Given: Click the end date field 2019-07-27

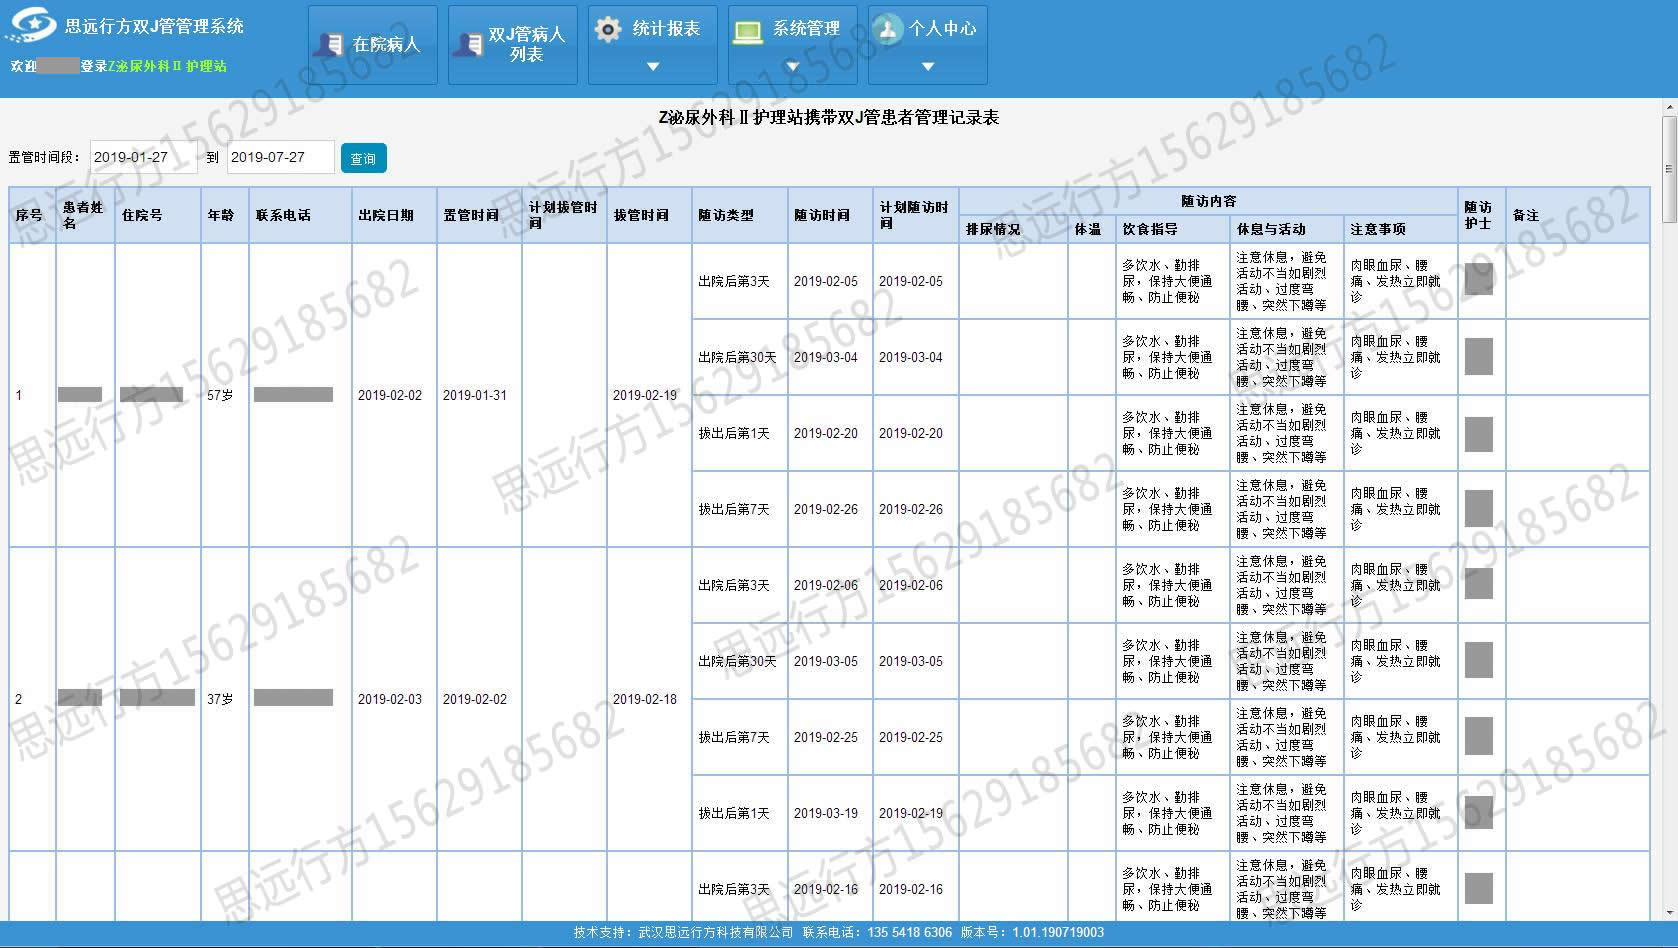Looking at the screenshot, I should click(x=280, y=157).
